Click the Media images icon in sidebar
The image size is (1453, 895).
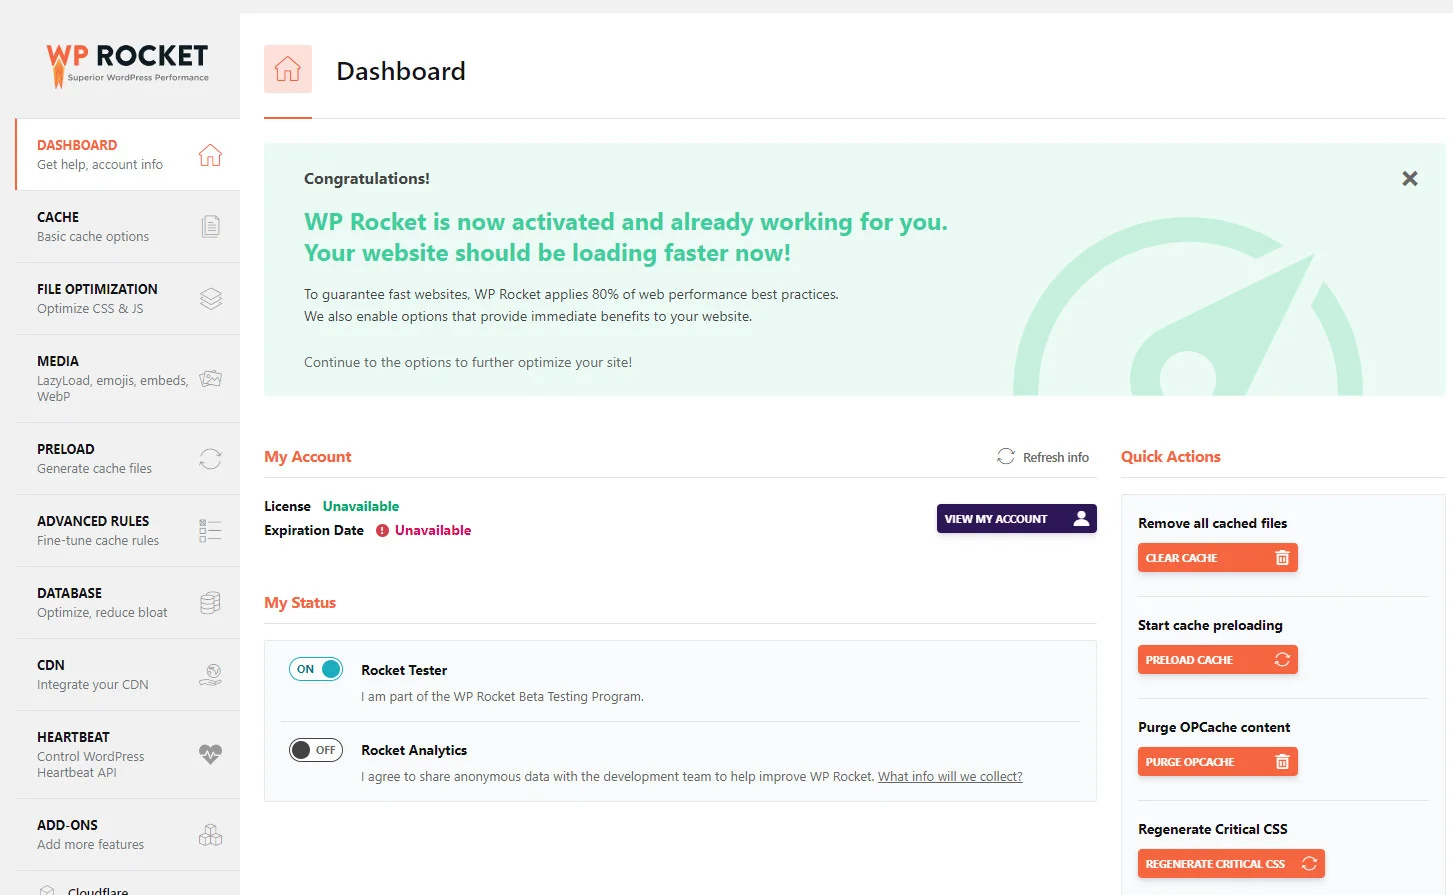pos(210,379)
